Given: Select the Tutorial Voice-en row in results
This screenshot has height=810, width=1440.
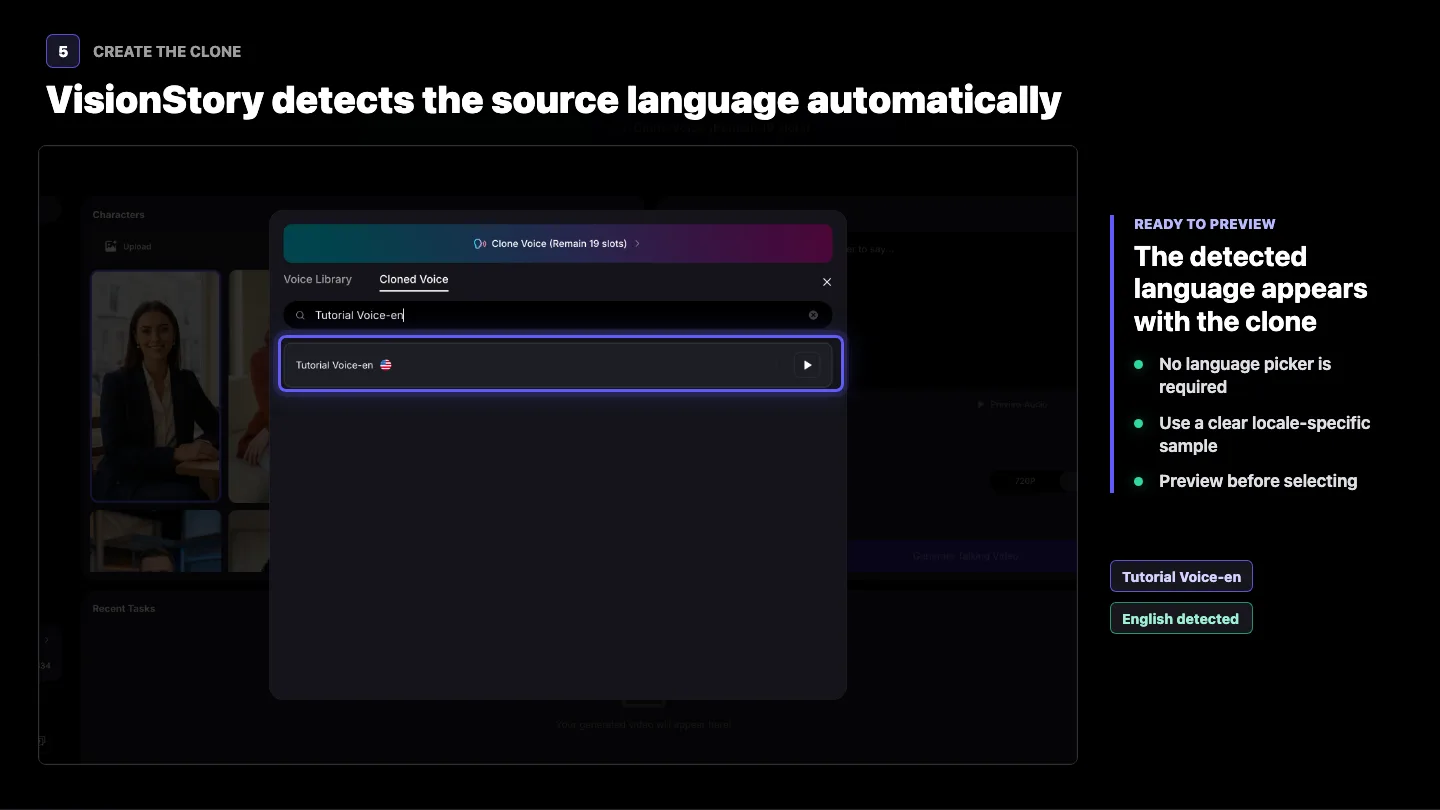Looking at the screenshot, I should tap(560, 364).
